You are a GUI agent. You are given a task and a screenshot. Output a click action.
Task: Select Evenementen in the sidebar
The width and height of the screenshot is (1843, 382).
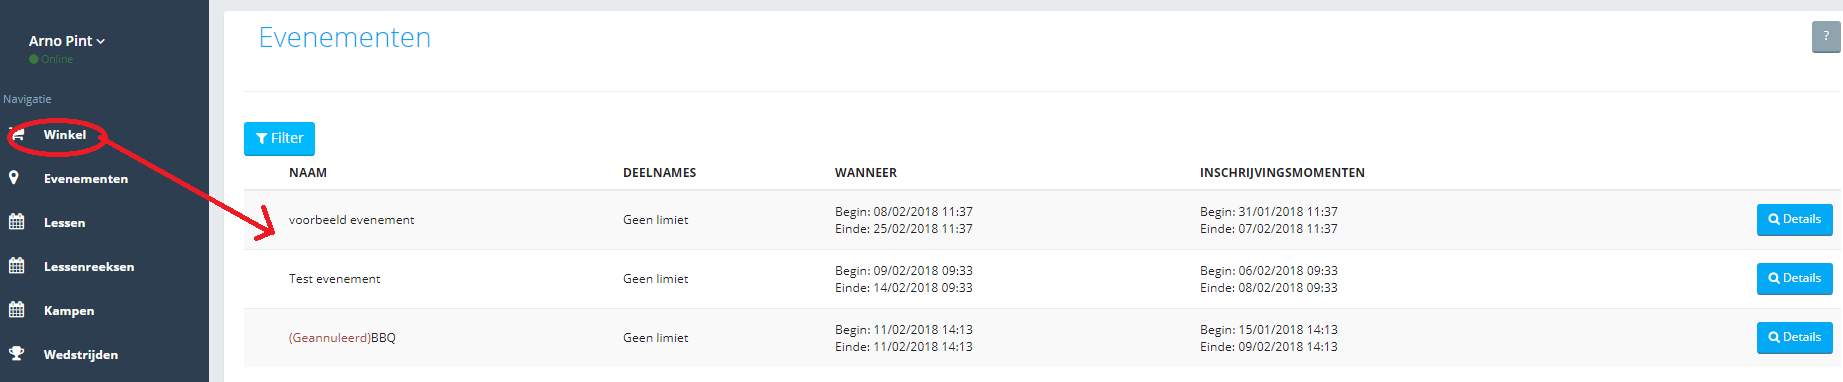pyautogui.click(x=86, y=179)
